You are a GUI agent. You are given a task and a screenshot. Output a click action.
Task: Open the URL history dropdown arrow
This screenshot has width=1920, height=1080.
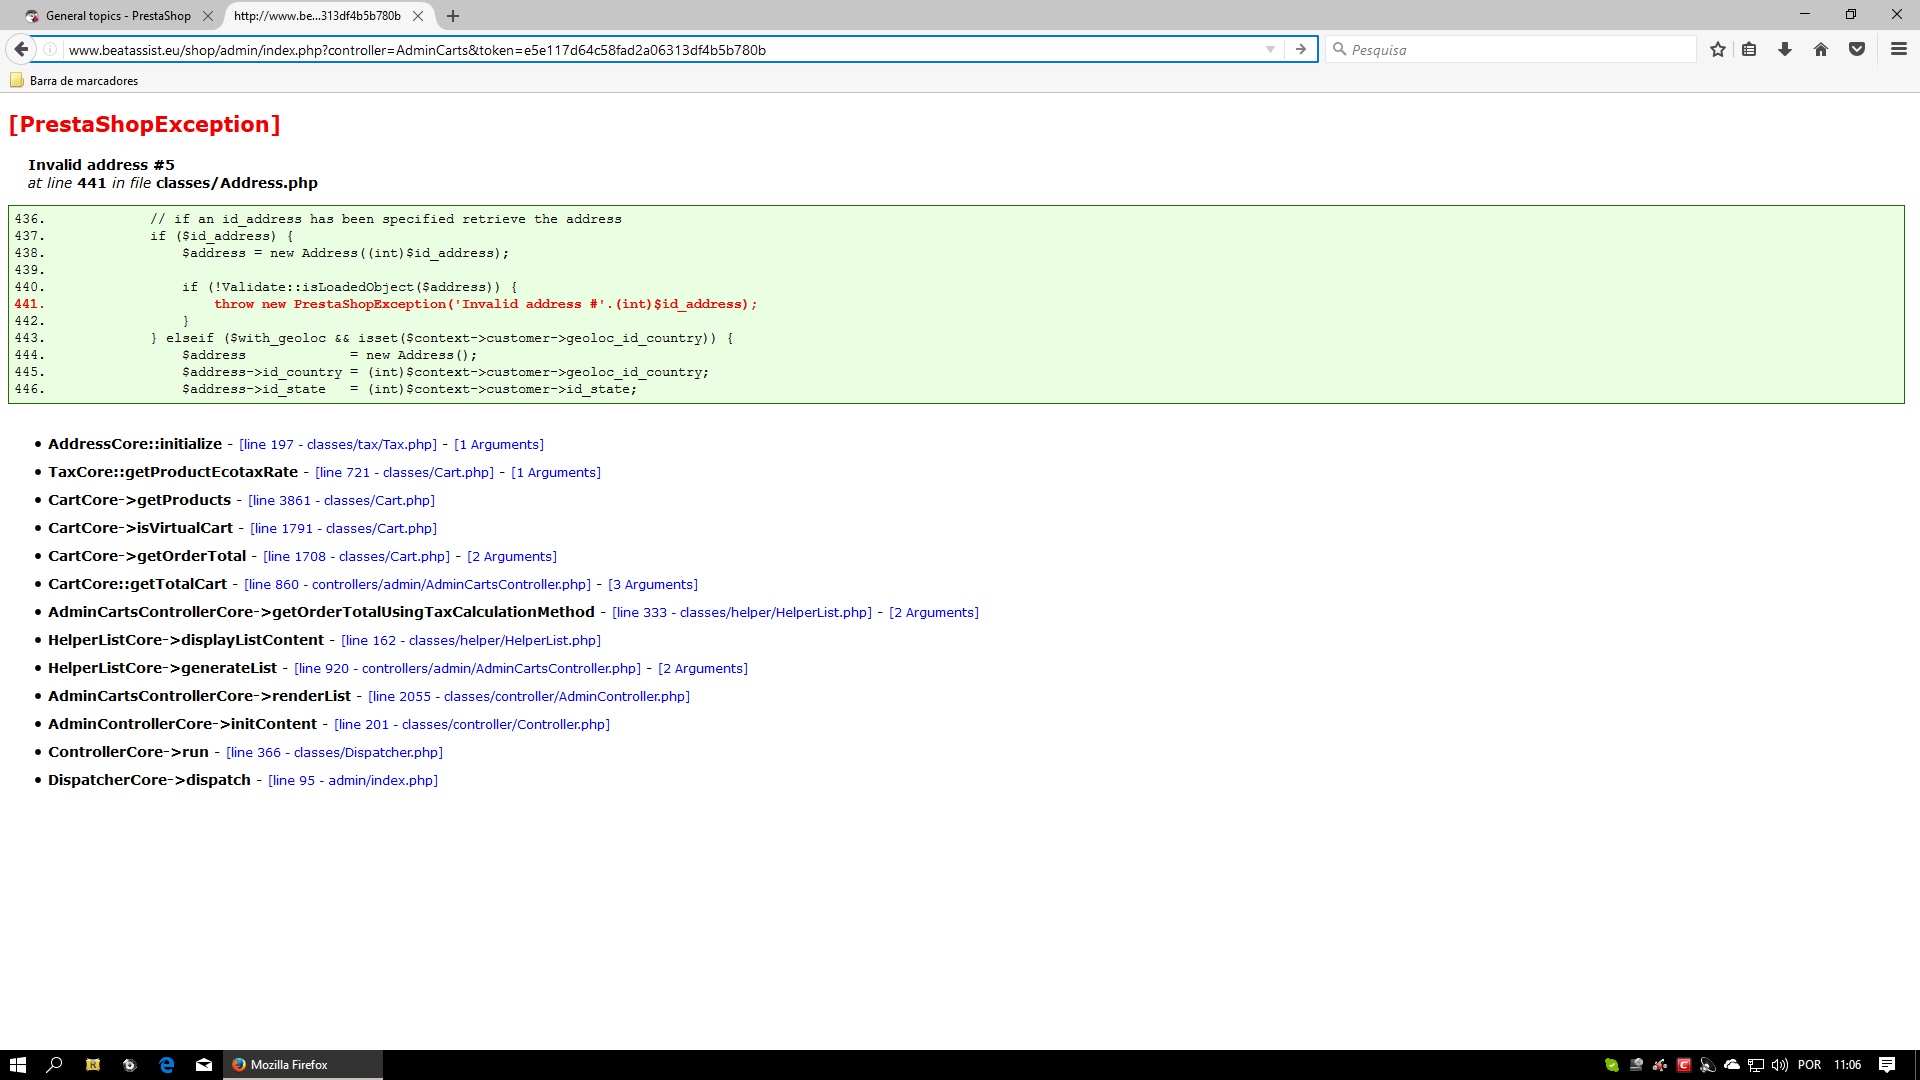point(1270,49)
